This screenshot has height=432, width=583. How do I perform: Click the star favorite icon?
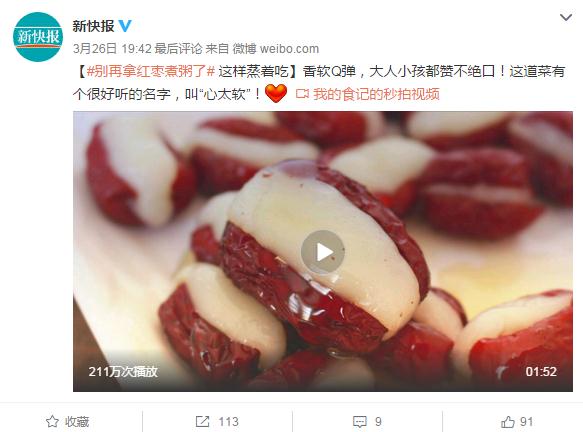52,422
